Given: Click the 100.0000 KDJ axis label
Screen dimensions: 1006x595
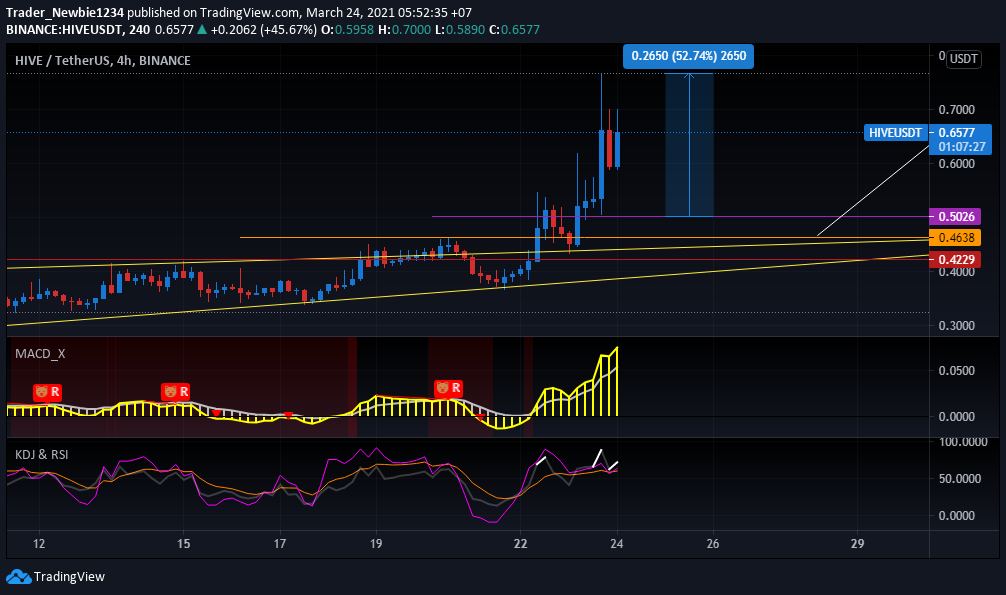Looking at the screenshot, I should click(x=963, y=442).
